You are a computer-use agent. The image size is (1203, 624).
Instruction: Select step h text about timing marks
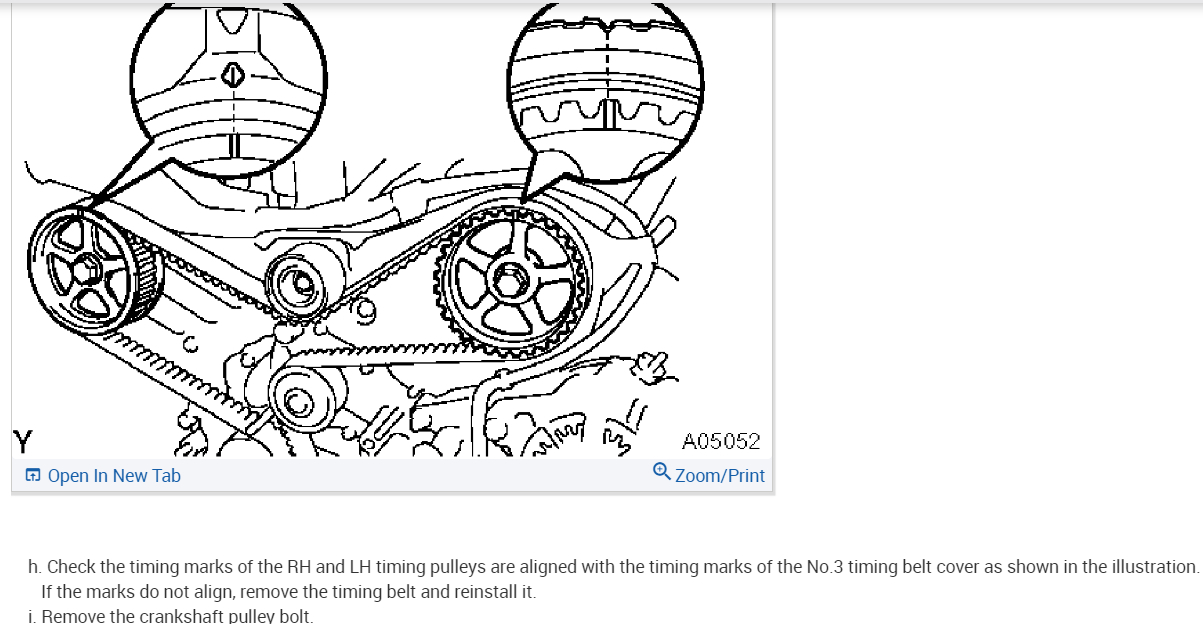coord(613,567)
